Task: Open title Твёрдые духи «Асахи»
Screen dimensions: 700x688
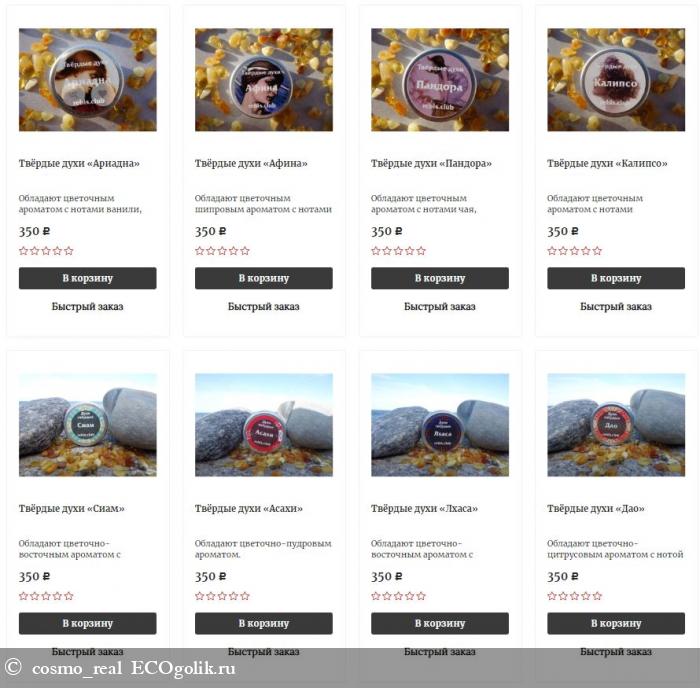Action: [249, 509]
